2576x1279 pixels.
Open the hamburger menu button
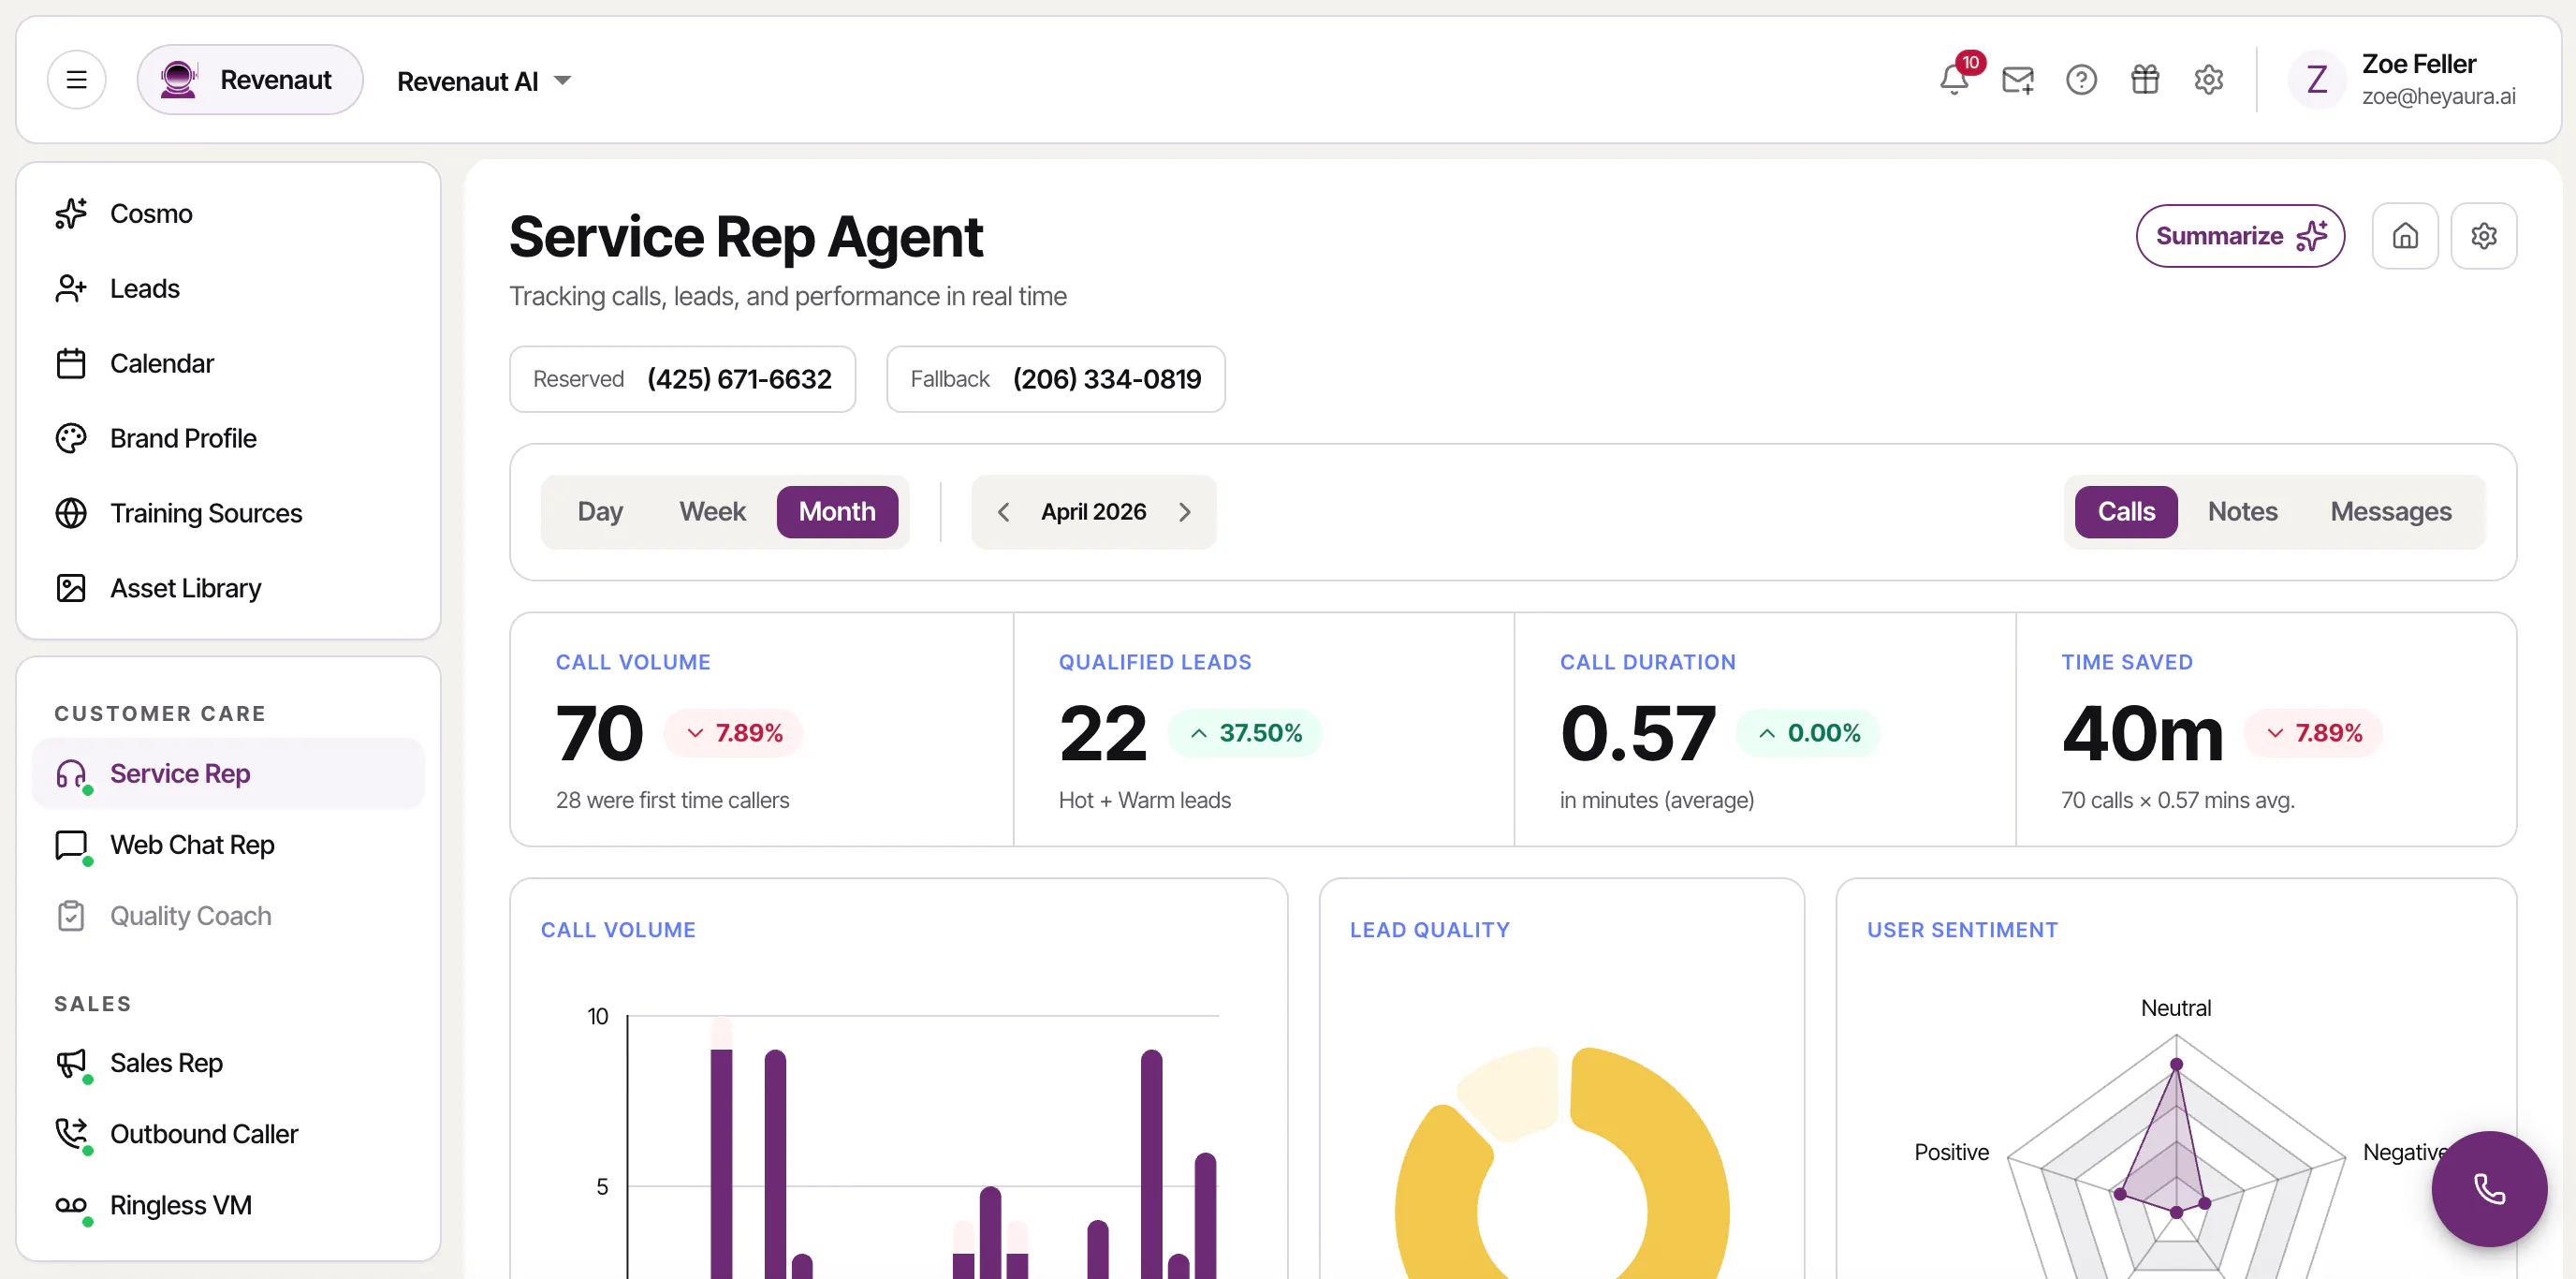(76, 80)
